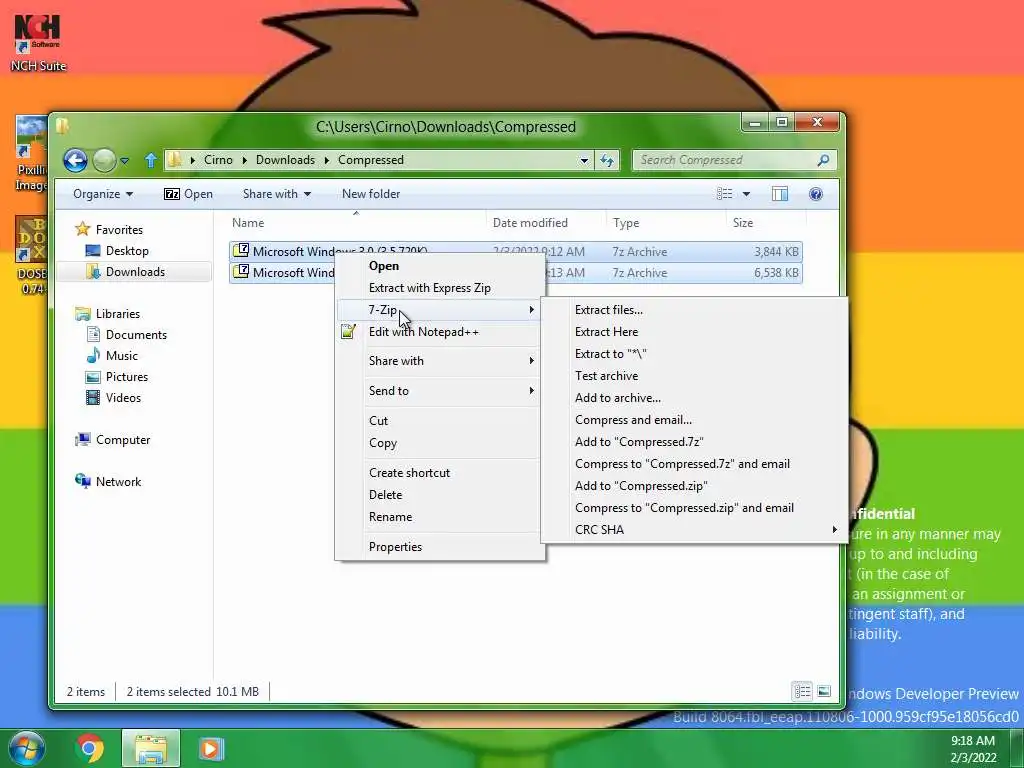Expand the CRC SHA submenu
Screen dimensions: 1024x768
click(694, 530)
